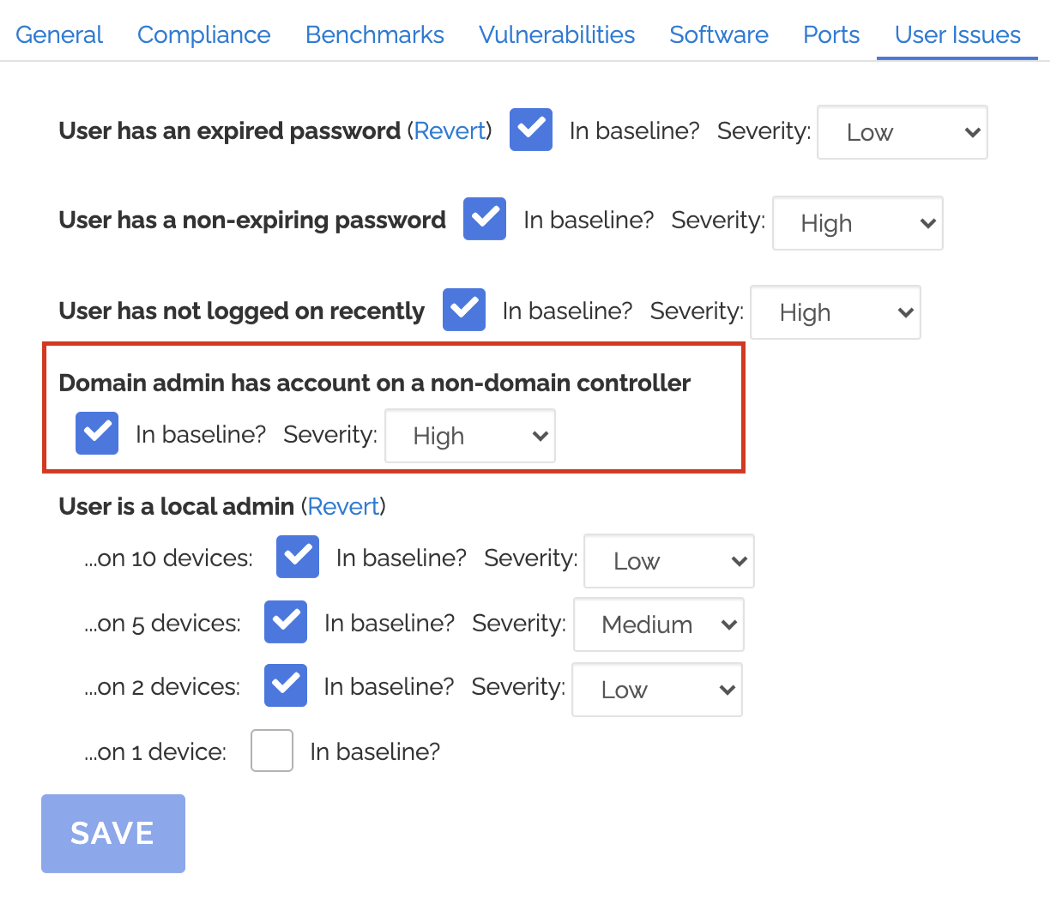Open the Compliance tab
Image resolution: width=1050 pixels, height=904 pixels.
tap(204, 35)
